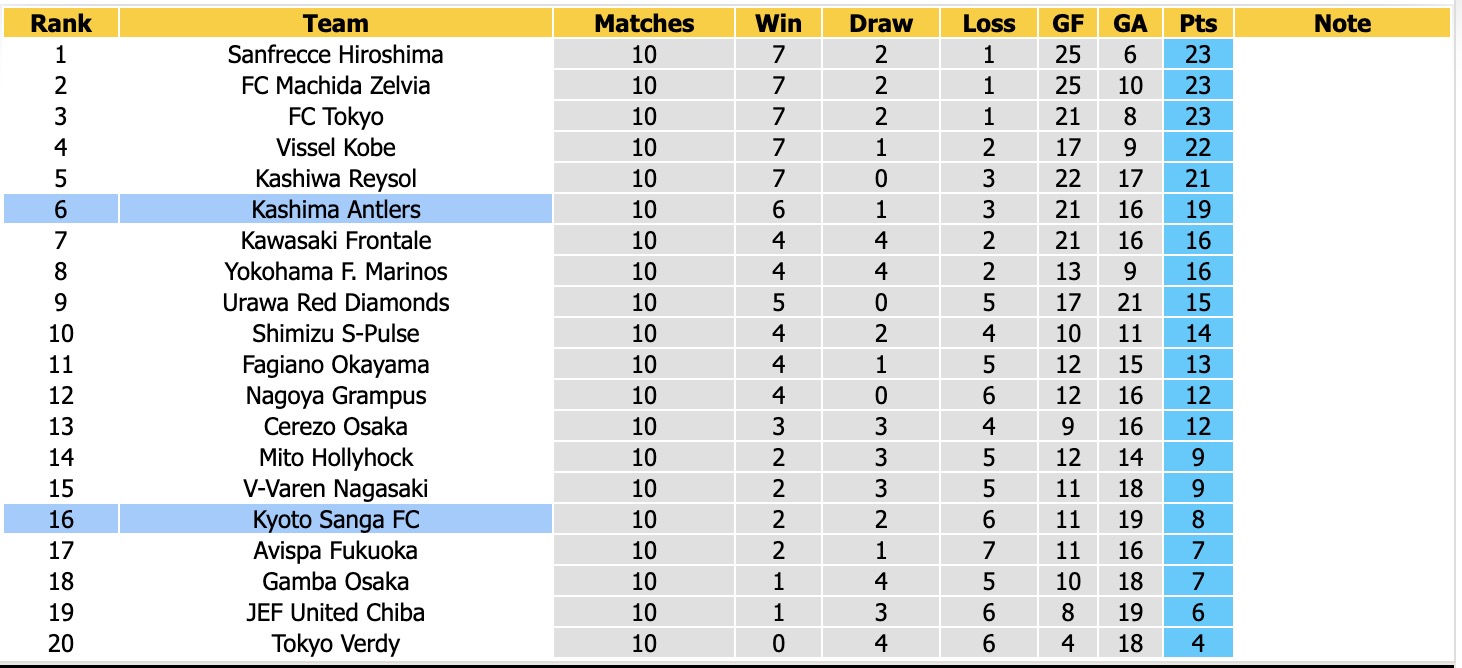Image resolution: width=1462 pixels, height=668 pixels.
Task: Click FC Machida Zelvia team name
Action: [x=336, y=85]
